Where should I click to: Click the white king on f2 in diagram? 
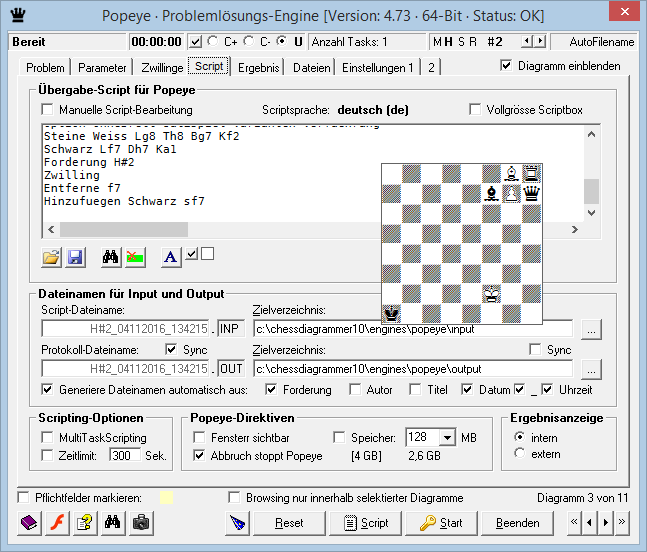click(x=491, y=295)
